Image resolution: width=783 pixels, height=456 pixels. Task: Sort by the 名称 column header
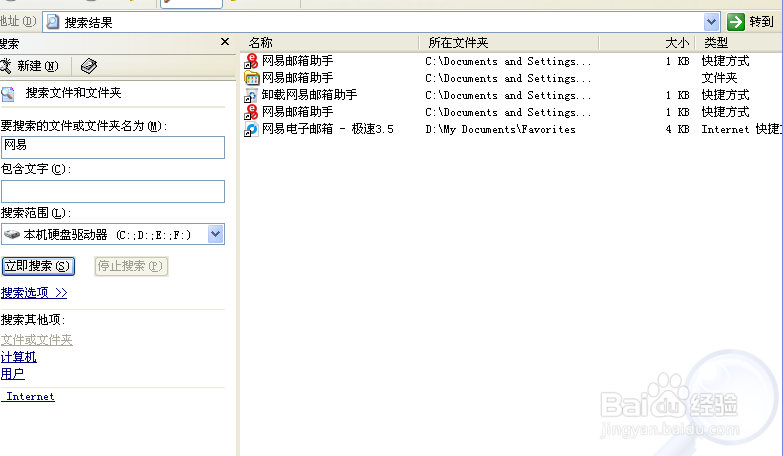(x=330, y=43)
